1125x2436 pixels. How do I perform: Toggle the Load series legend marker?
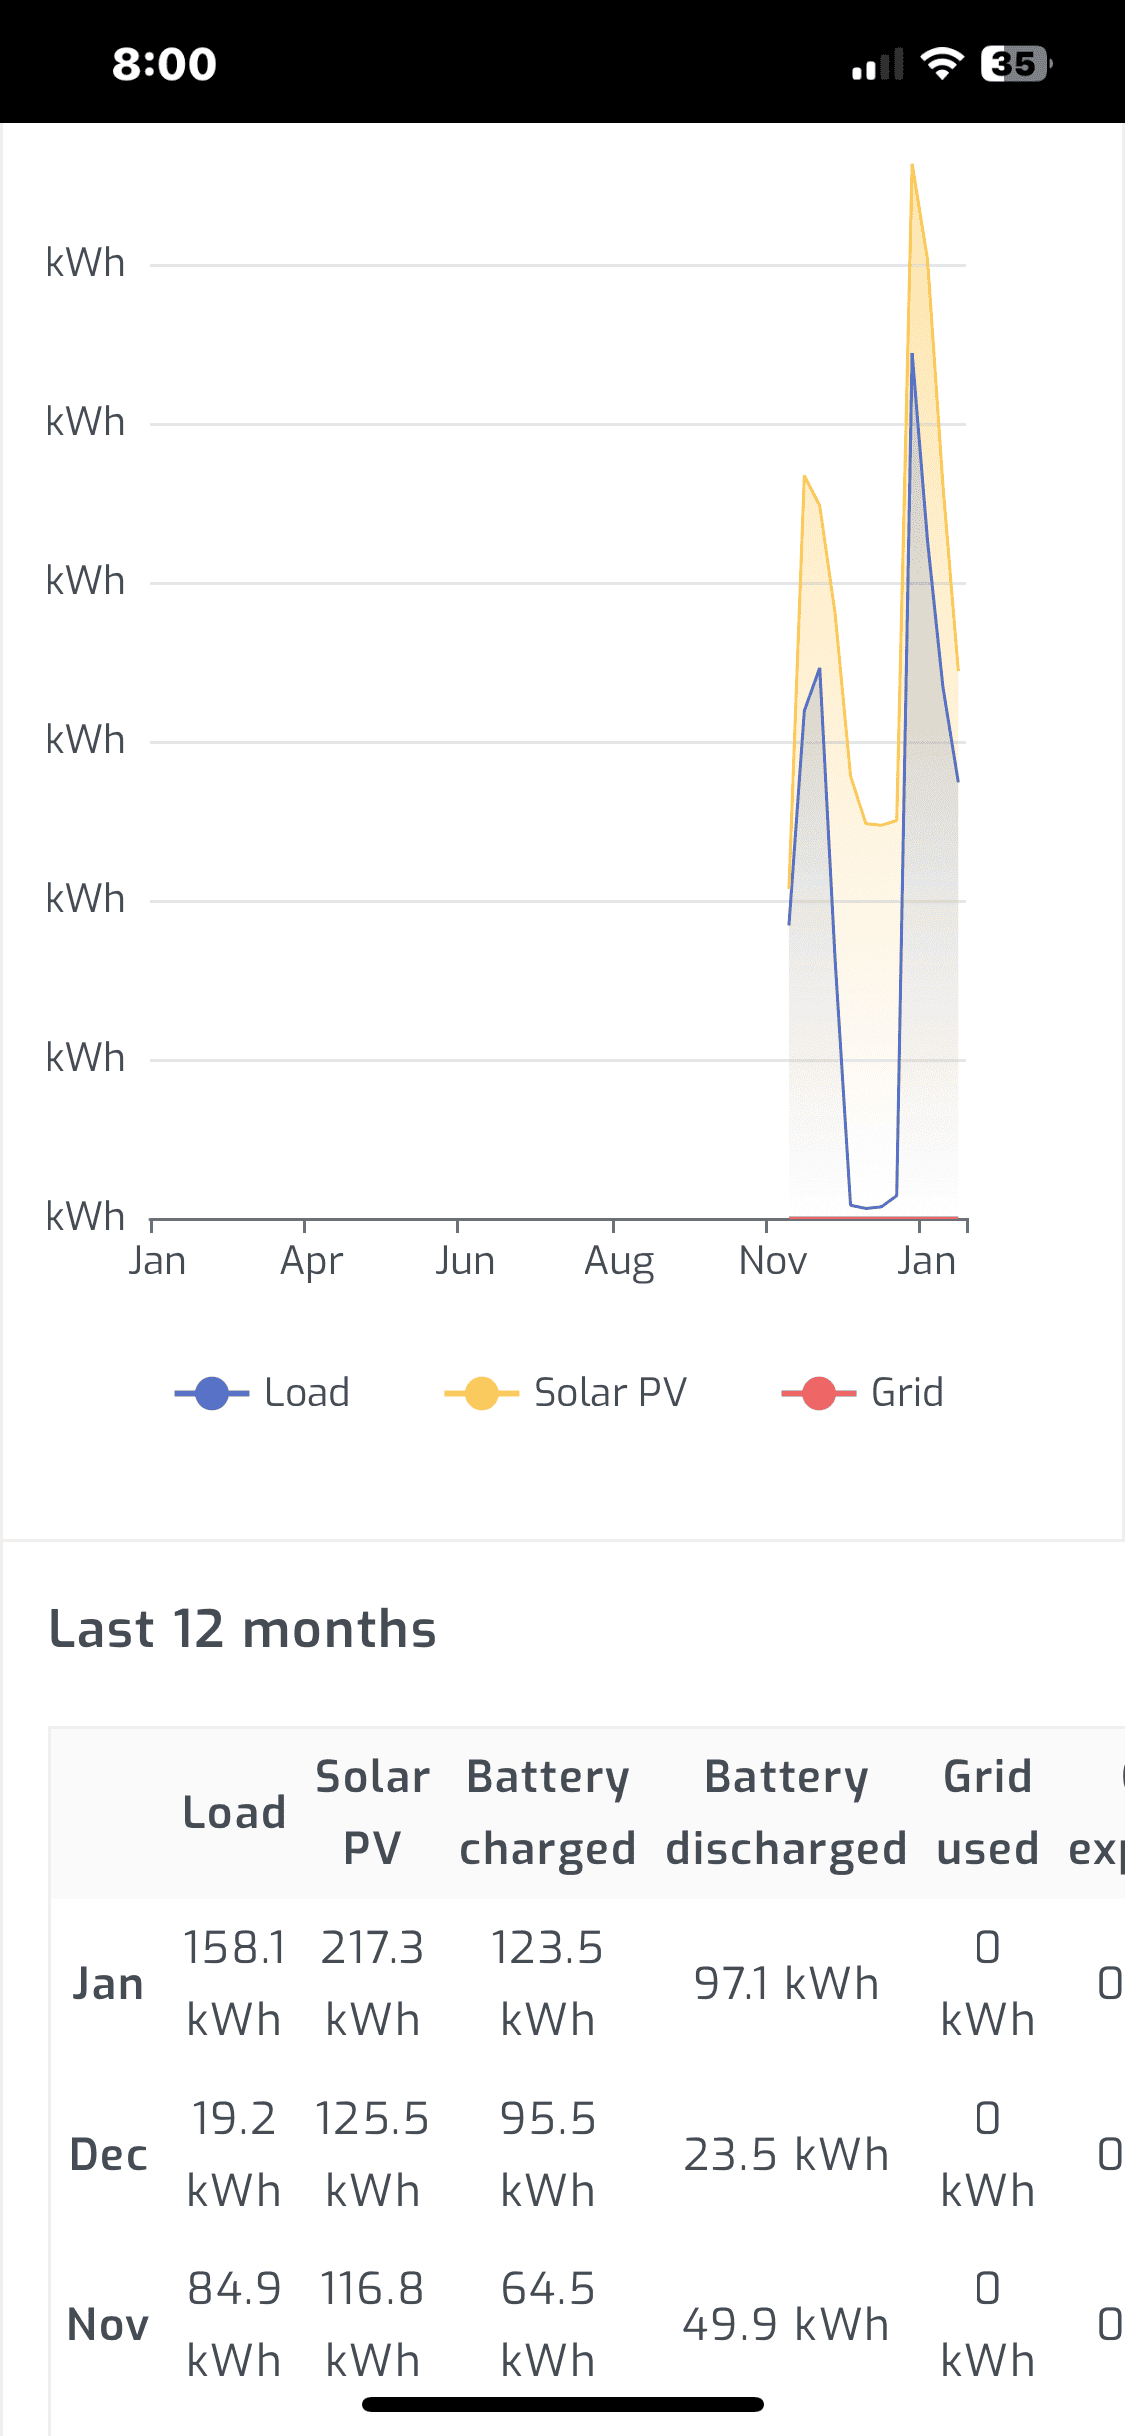point(212,1393)
